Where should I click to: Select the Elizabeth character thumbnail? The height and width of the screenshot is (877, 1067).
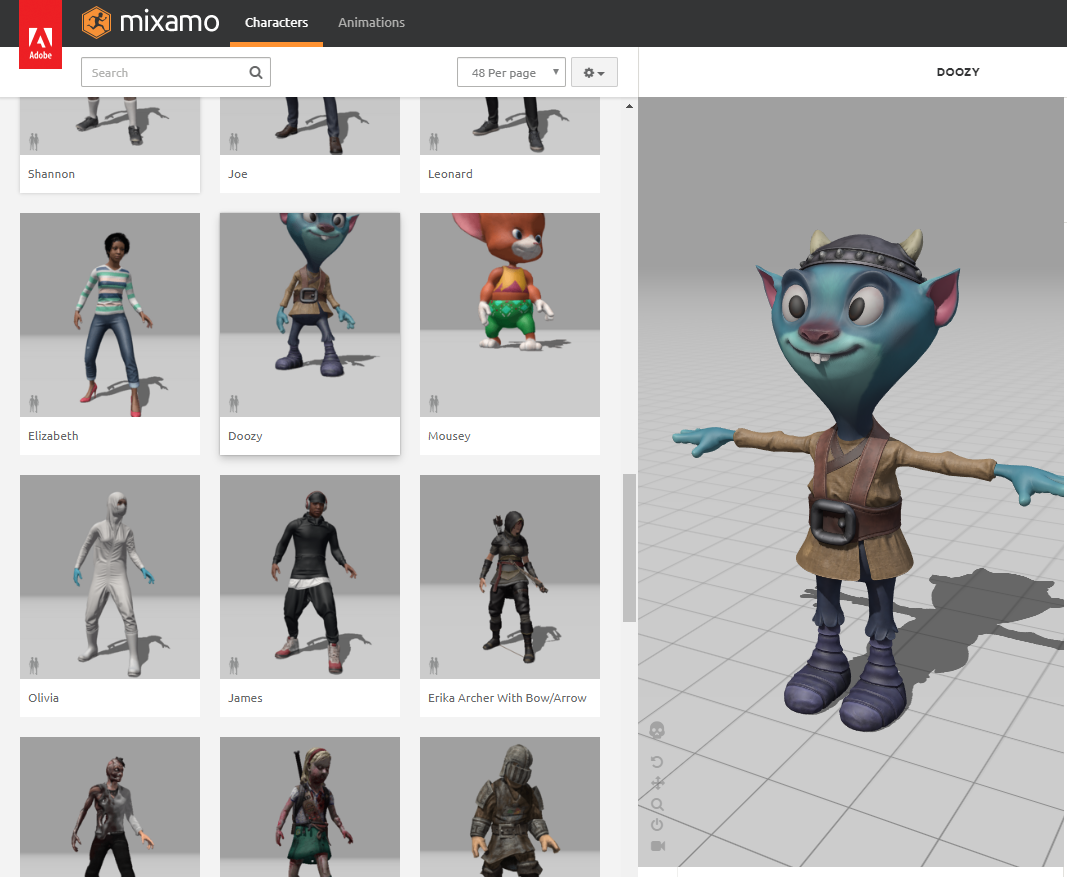click(x=110, y=315)
